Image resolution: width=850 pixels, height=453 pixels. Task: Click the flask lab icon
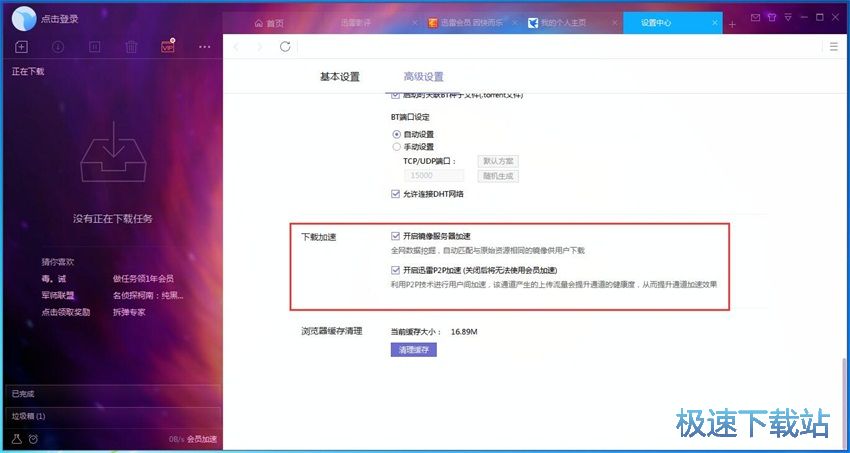coord(17,439)
